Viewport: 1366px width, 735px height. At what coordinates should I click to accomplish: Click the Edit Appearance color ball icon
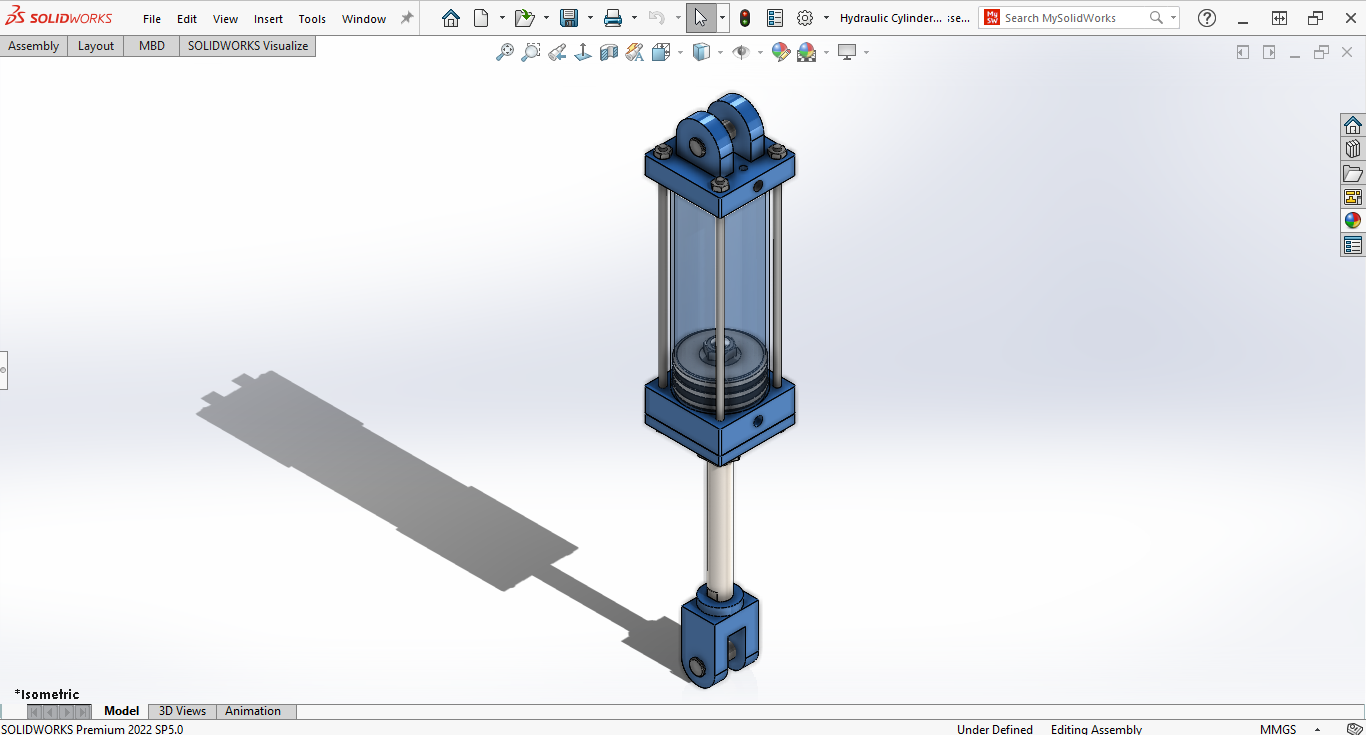point(781,52)
